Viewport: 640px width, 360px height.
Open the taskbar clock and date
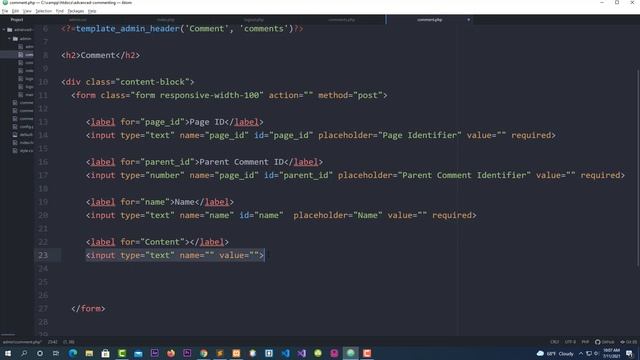pos(611,353)
